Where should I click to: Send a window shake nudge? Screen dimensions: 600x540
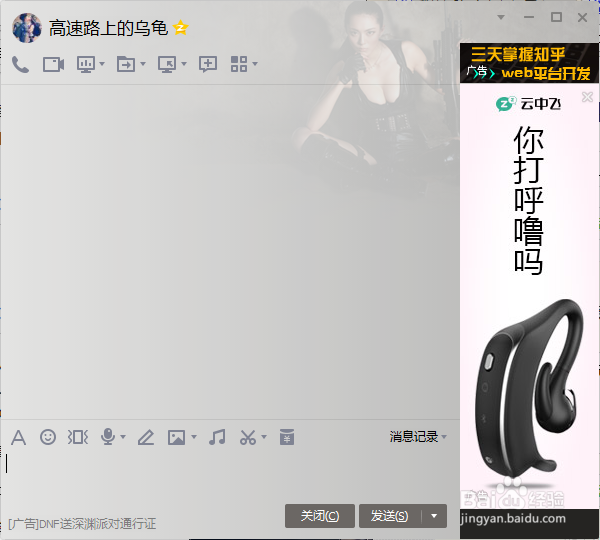78,437
